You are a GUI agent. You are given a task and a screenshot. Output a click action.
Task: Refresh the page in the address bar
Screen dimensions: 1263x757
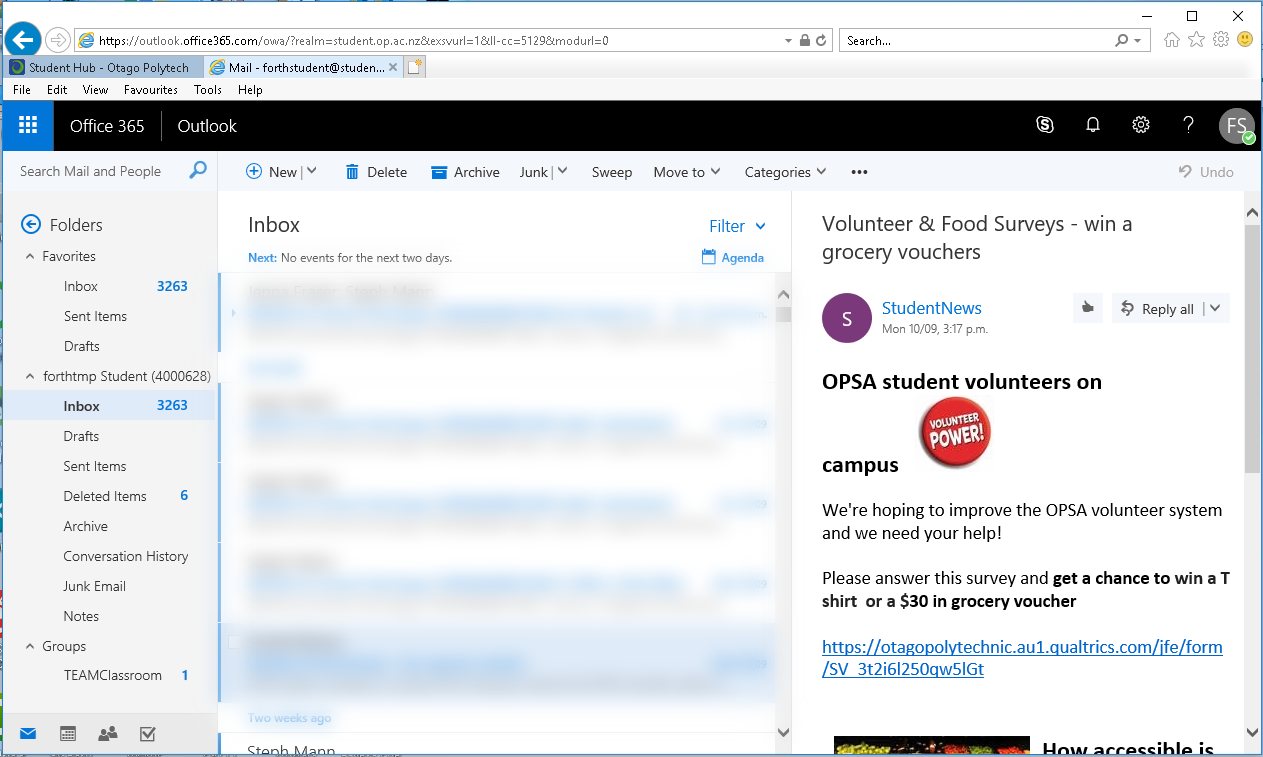821,41
